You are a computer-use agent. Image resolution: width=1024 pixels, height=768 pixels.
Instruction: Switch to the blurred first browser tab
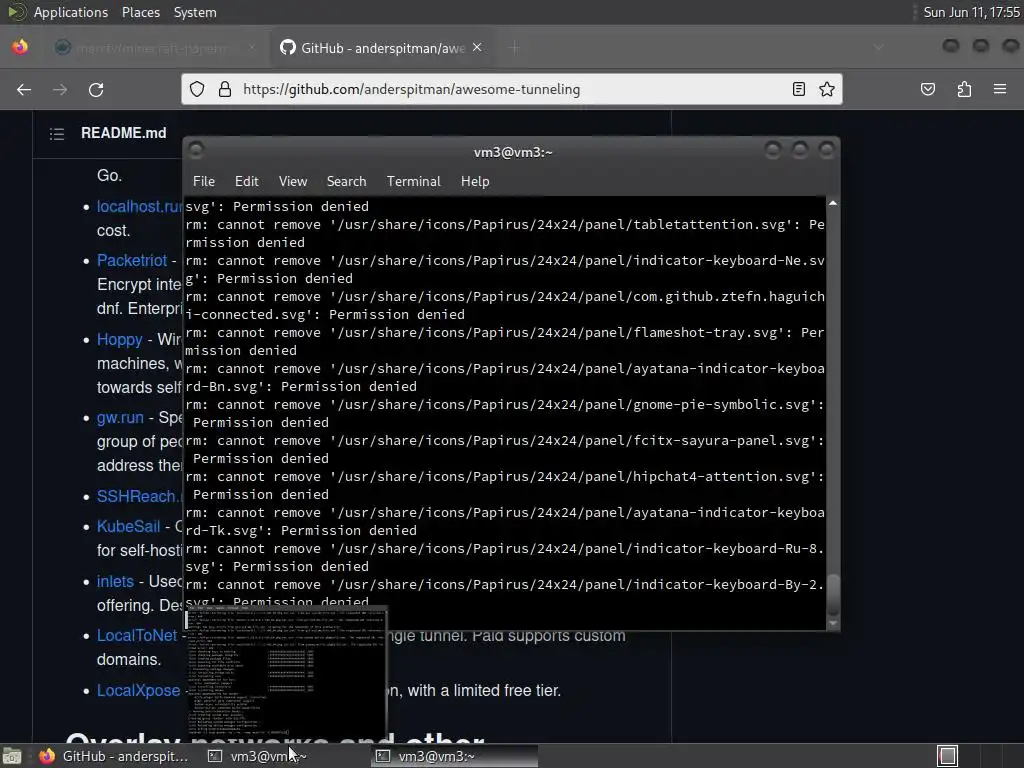point(153,48)
